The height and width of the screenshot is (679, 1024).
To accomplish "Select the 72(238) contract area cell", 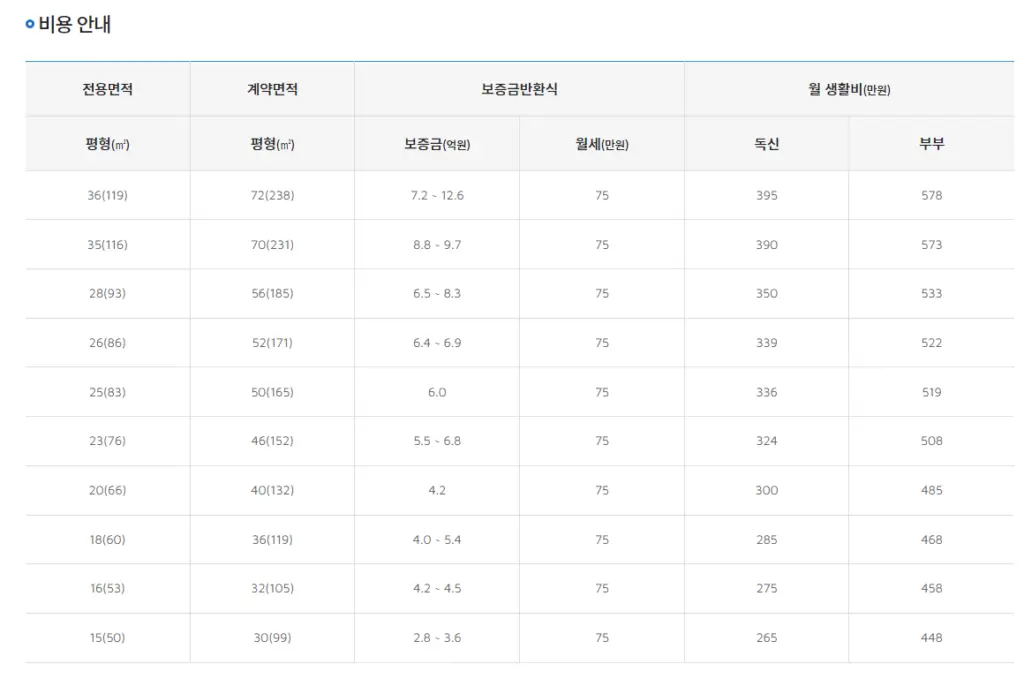I will 272,195.
